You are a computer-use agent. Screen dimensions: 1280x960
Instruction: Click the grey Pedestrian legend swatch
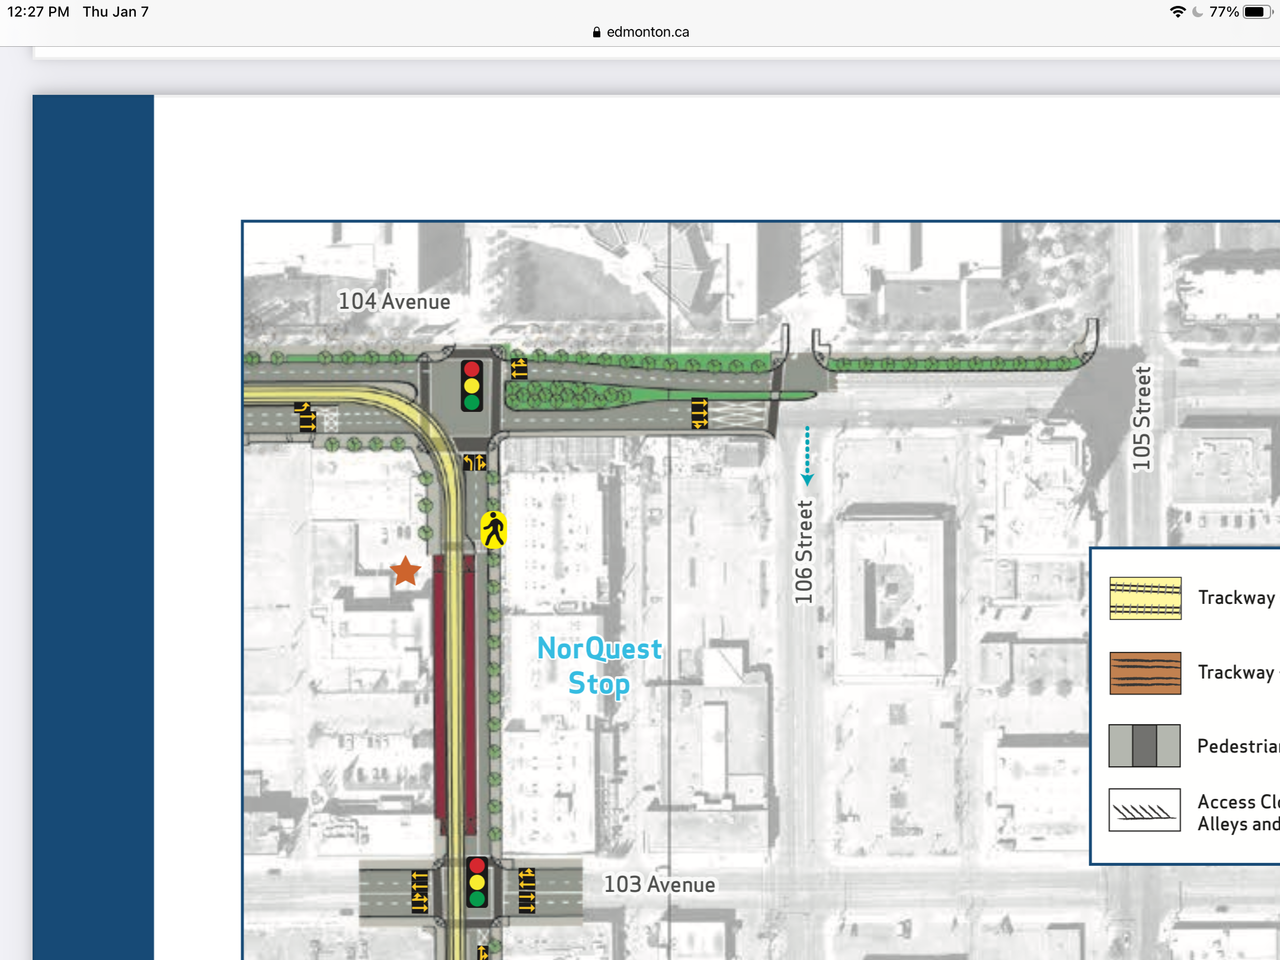coord(1145,746)
